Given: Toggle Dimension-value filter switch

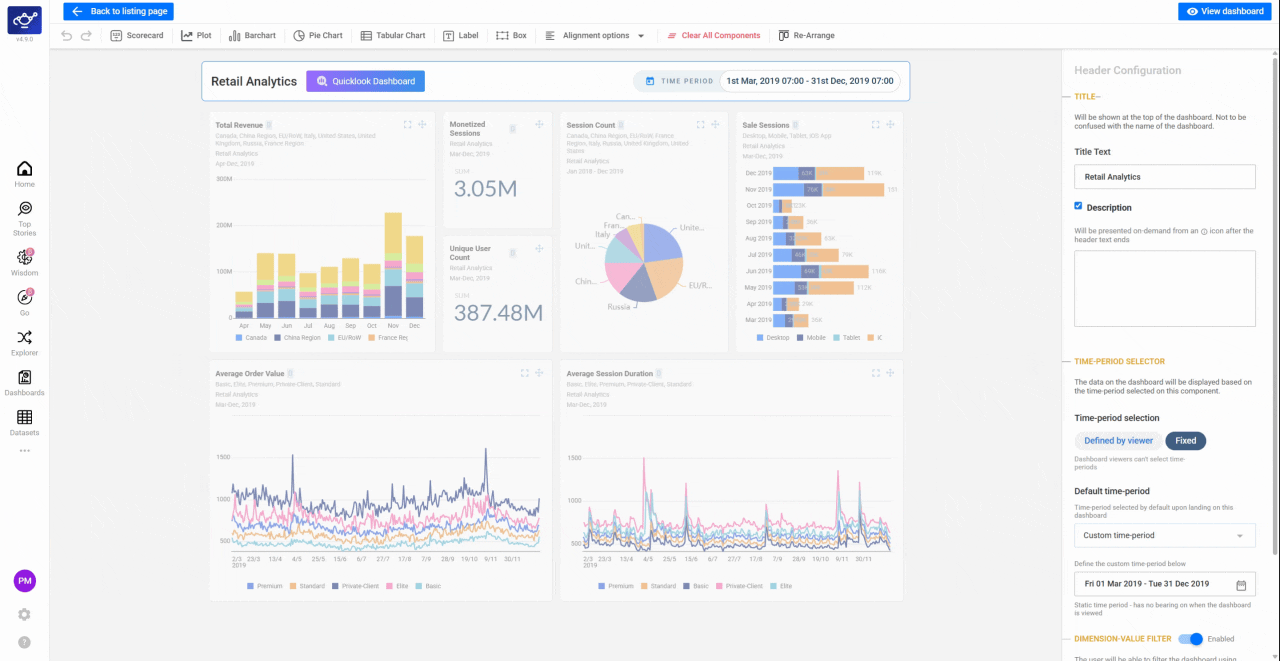Looking at the screenshot, I should (x=1190, y=639).
